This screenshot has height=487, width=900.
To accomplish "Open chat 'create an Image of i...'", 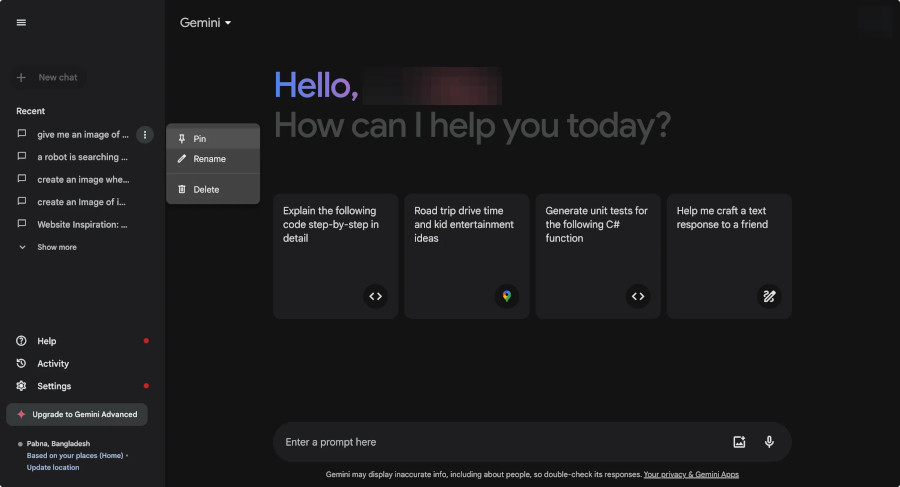I will (x=82, y=202).
